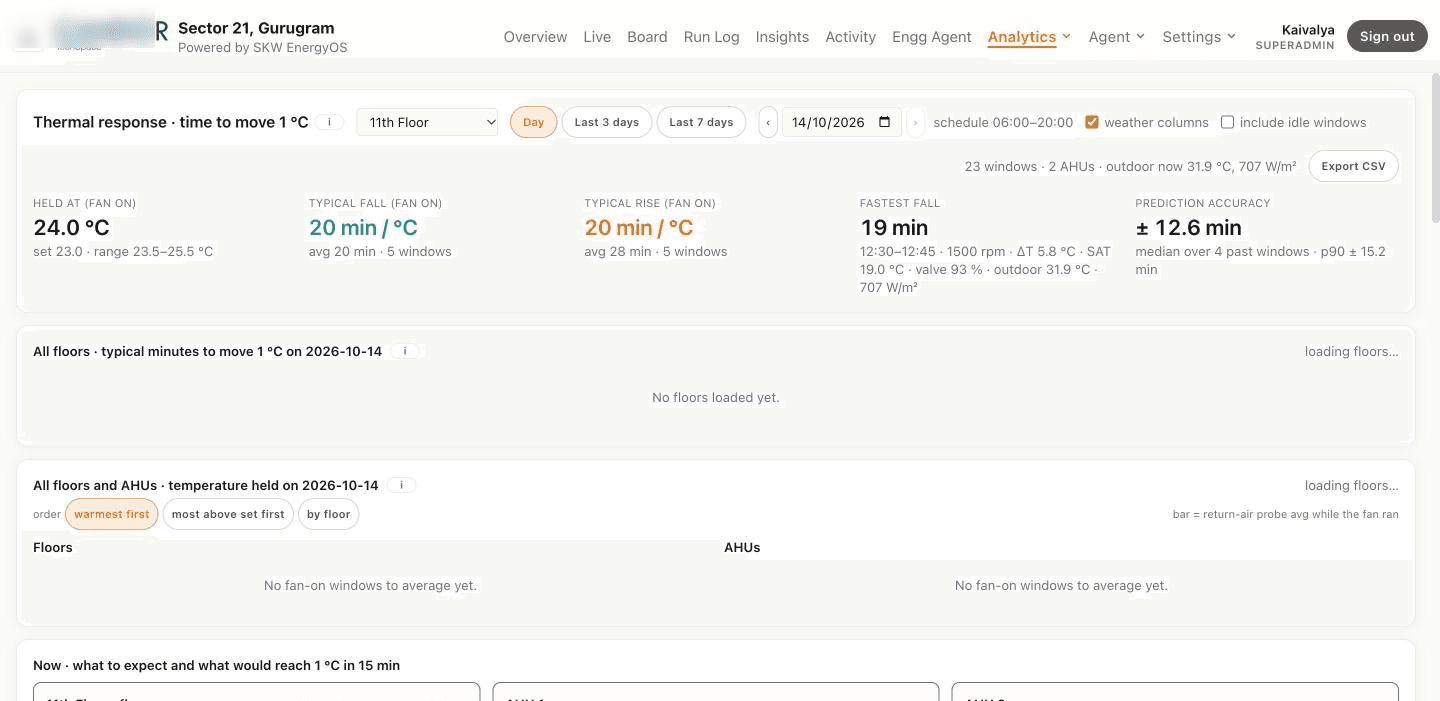Click the orange '20 min / °C' typical rise value

[639, 228]
